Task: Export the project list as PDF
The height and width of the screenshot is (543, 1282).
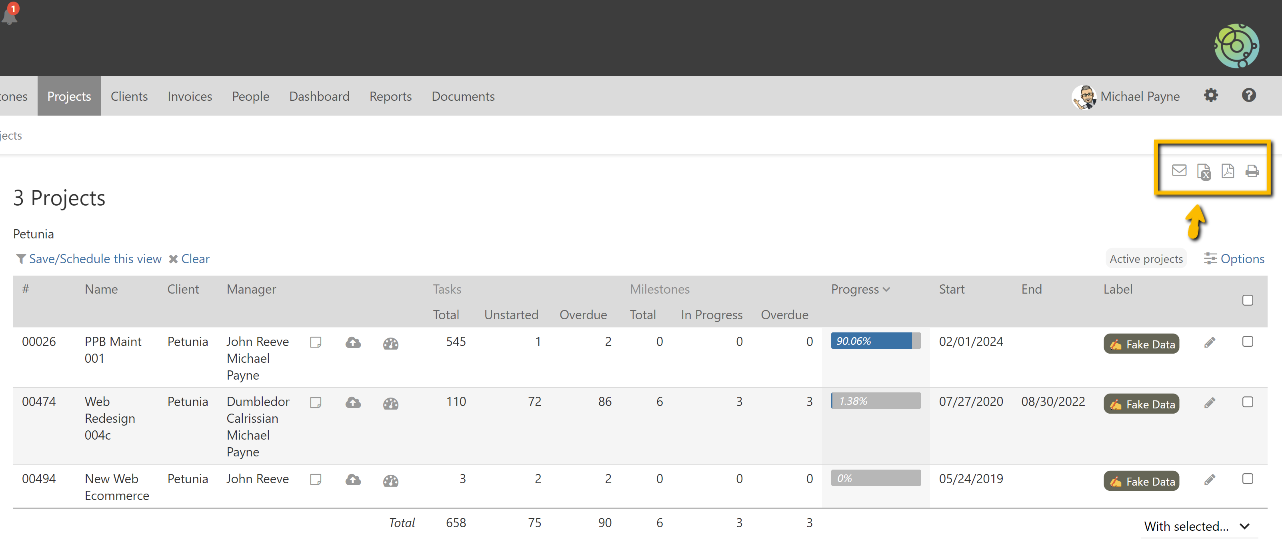Action: coord(1228,171)
